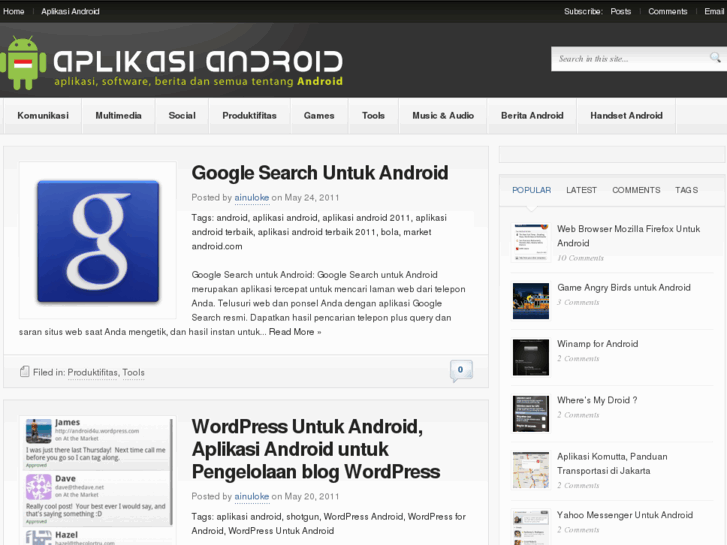Subscribe via Email link
Viewport: 727px width, 545px height.
tap(714, 11)
